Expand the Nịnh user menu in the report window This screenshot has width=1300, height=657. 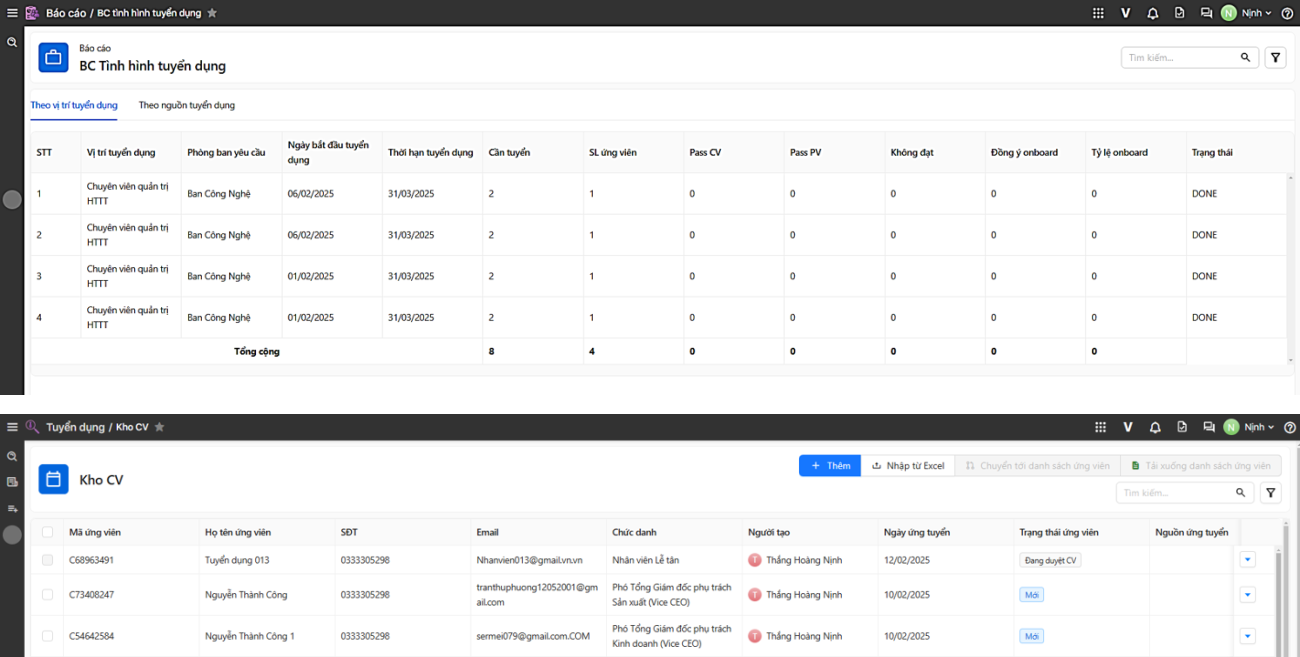click(x=1246, y=13)
